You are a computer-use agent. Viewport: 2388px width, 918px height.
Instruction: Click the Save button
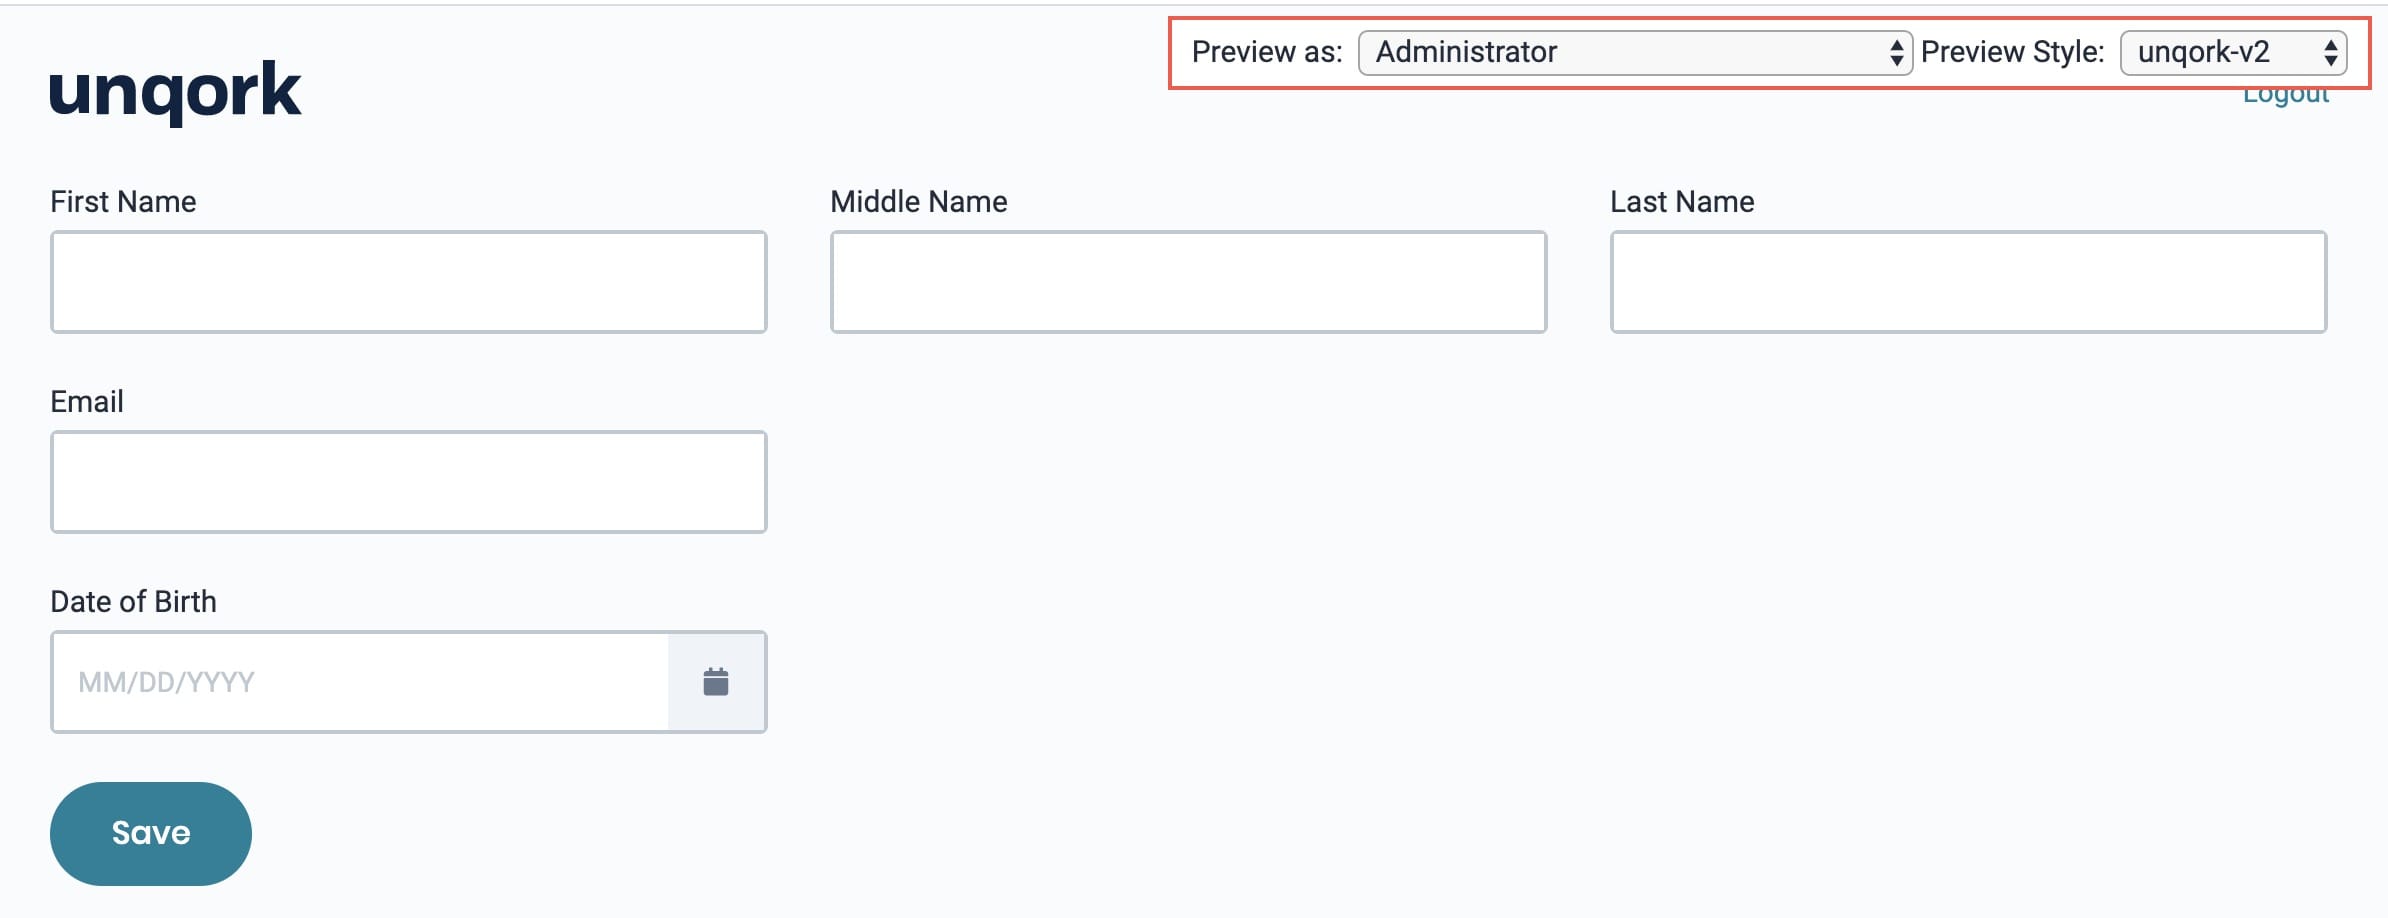pos(151,834)
